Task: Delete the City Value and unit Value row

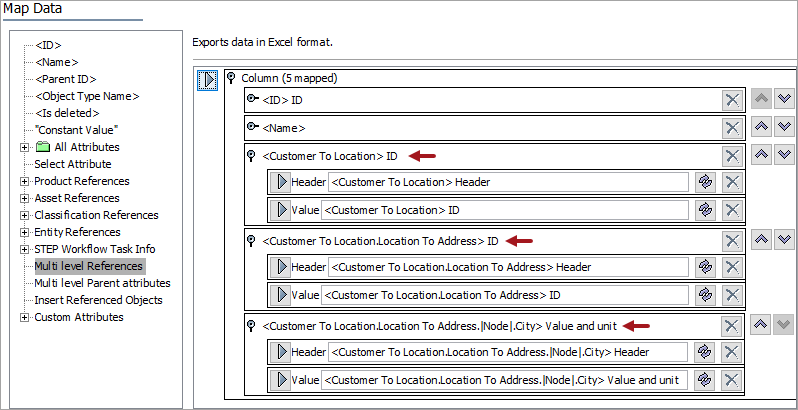Action: 732,379
